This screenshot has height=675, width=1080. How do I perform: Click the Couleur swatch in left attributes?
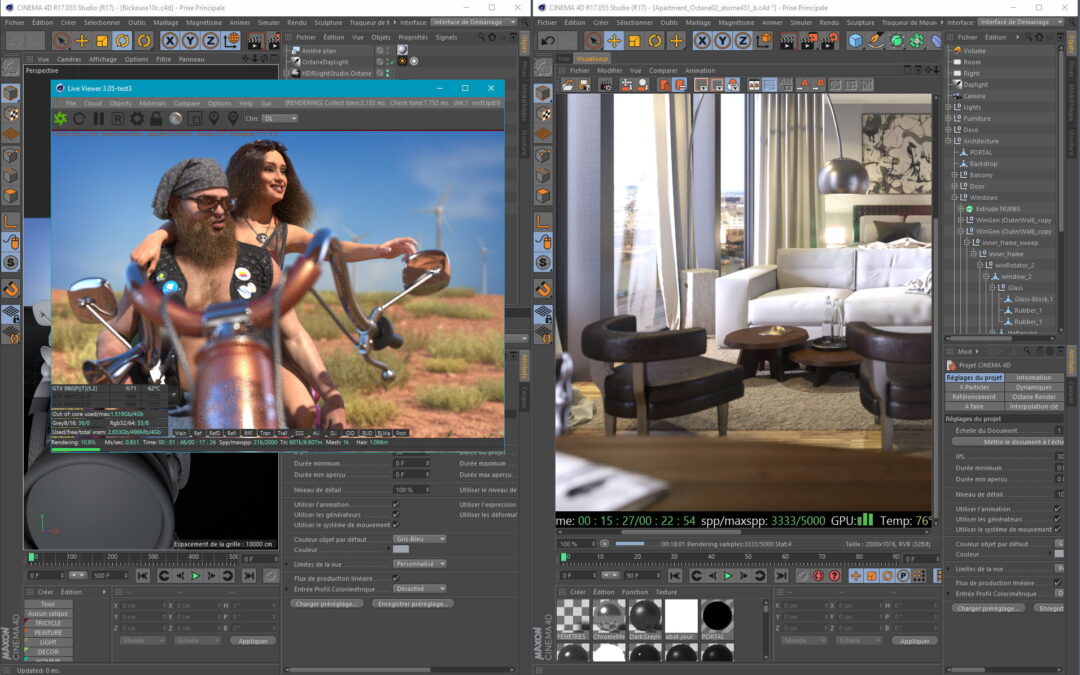(401, 549)
